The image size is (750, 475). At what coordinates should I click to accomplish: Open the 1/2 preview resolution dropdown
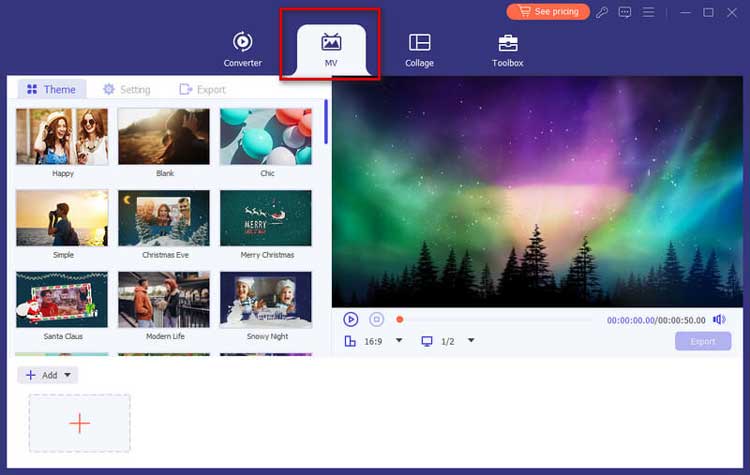pyautogui.click(x=471, y=341)
